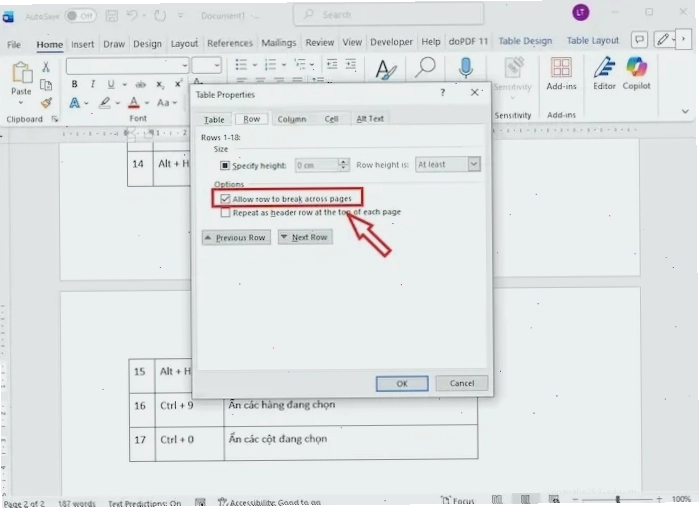Apply Subscript formatting
The height and width of the screenshot is (508, 699).
pyautogui.click(x=160, y=84)
